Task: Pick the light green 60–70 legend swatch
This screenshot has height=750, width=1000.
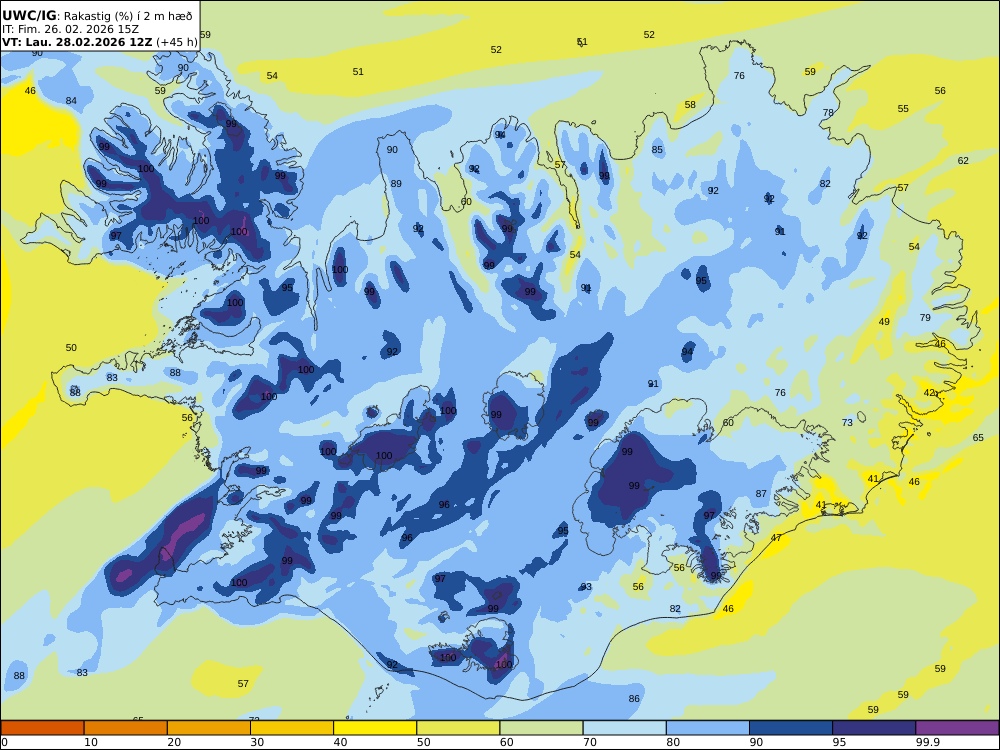Action: [x=541, y=728]
